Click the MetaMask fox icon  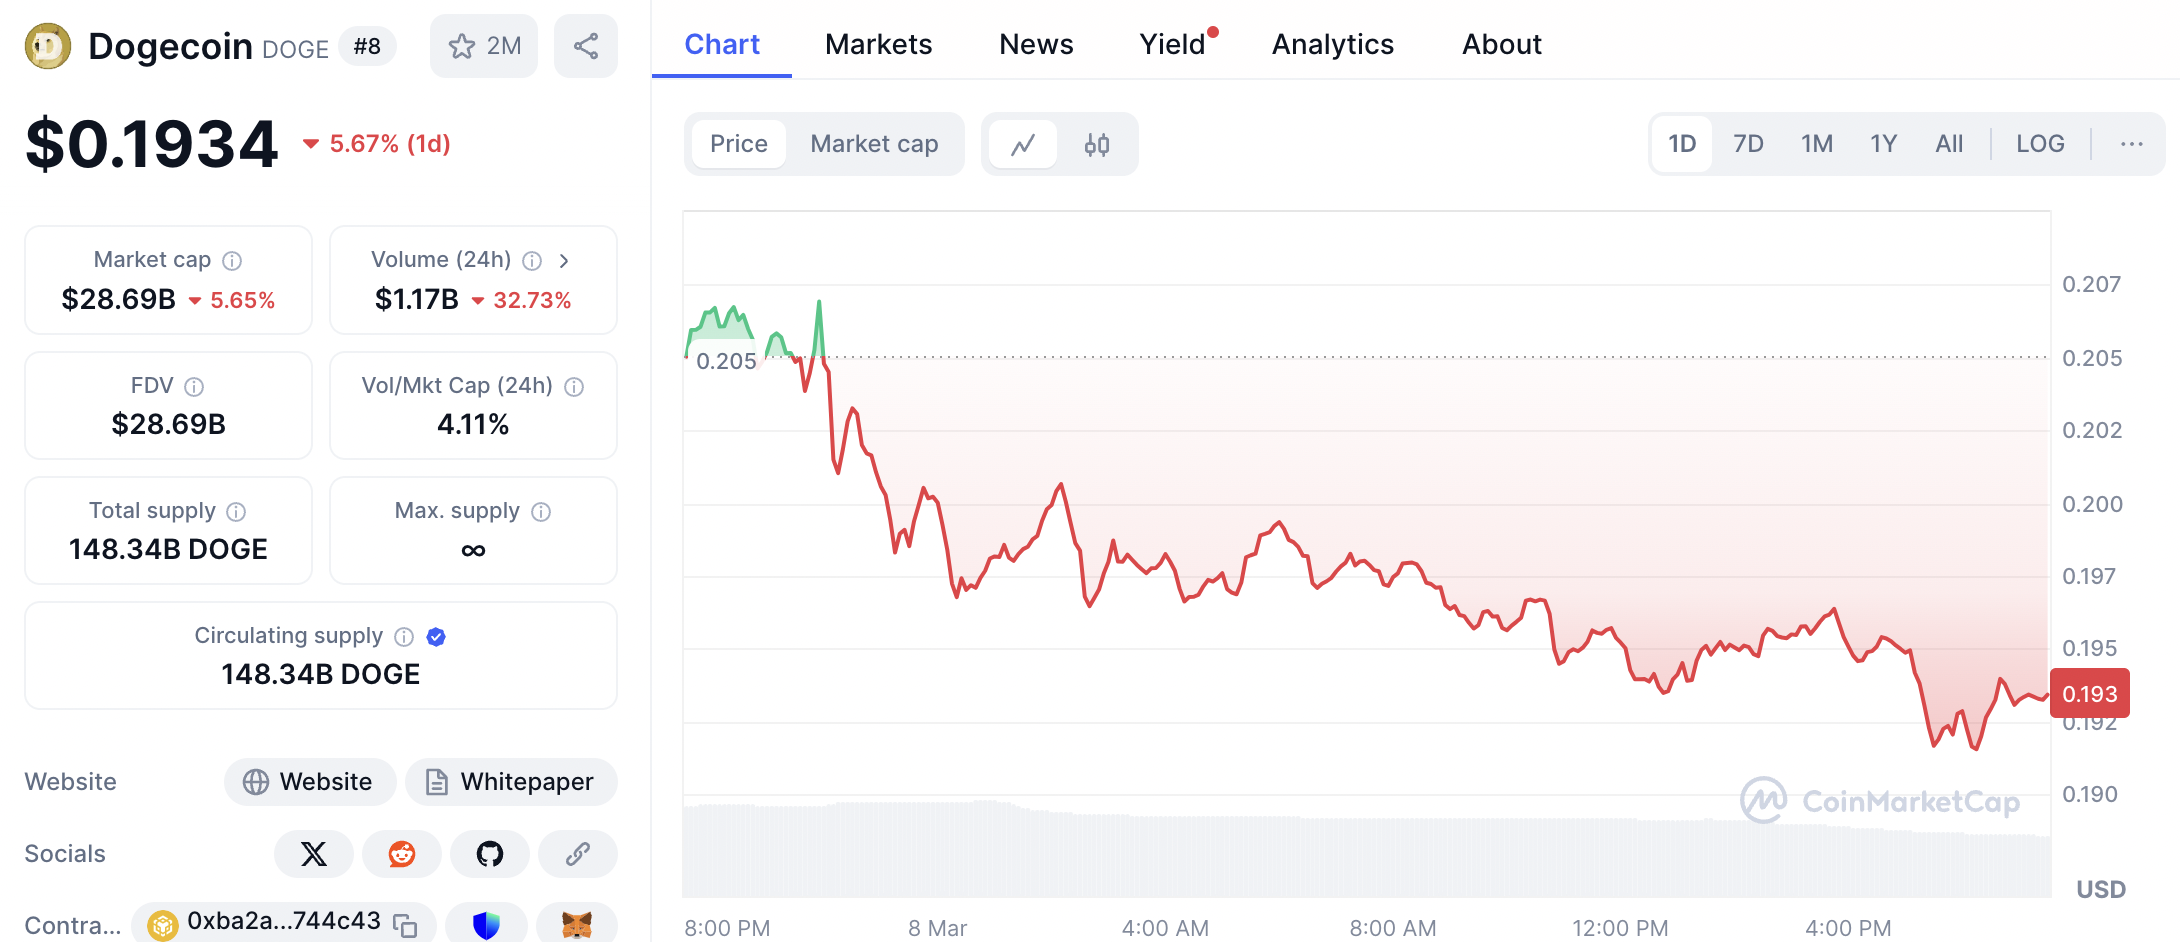(577, 925)
